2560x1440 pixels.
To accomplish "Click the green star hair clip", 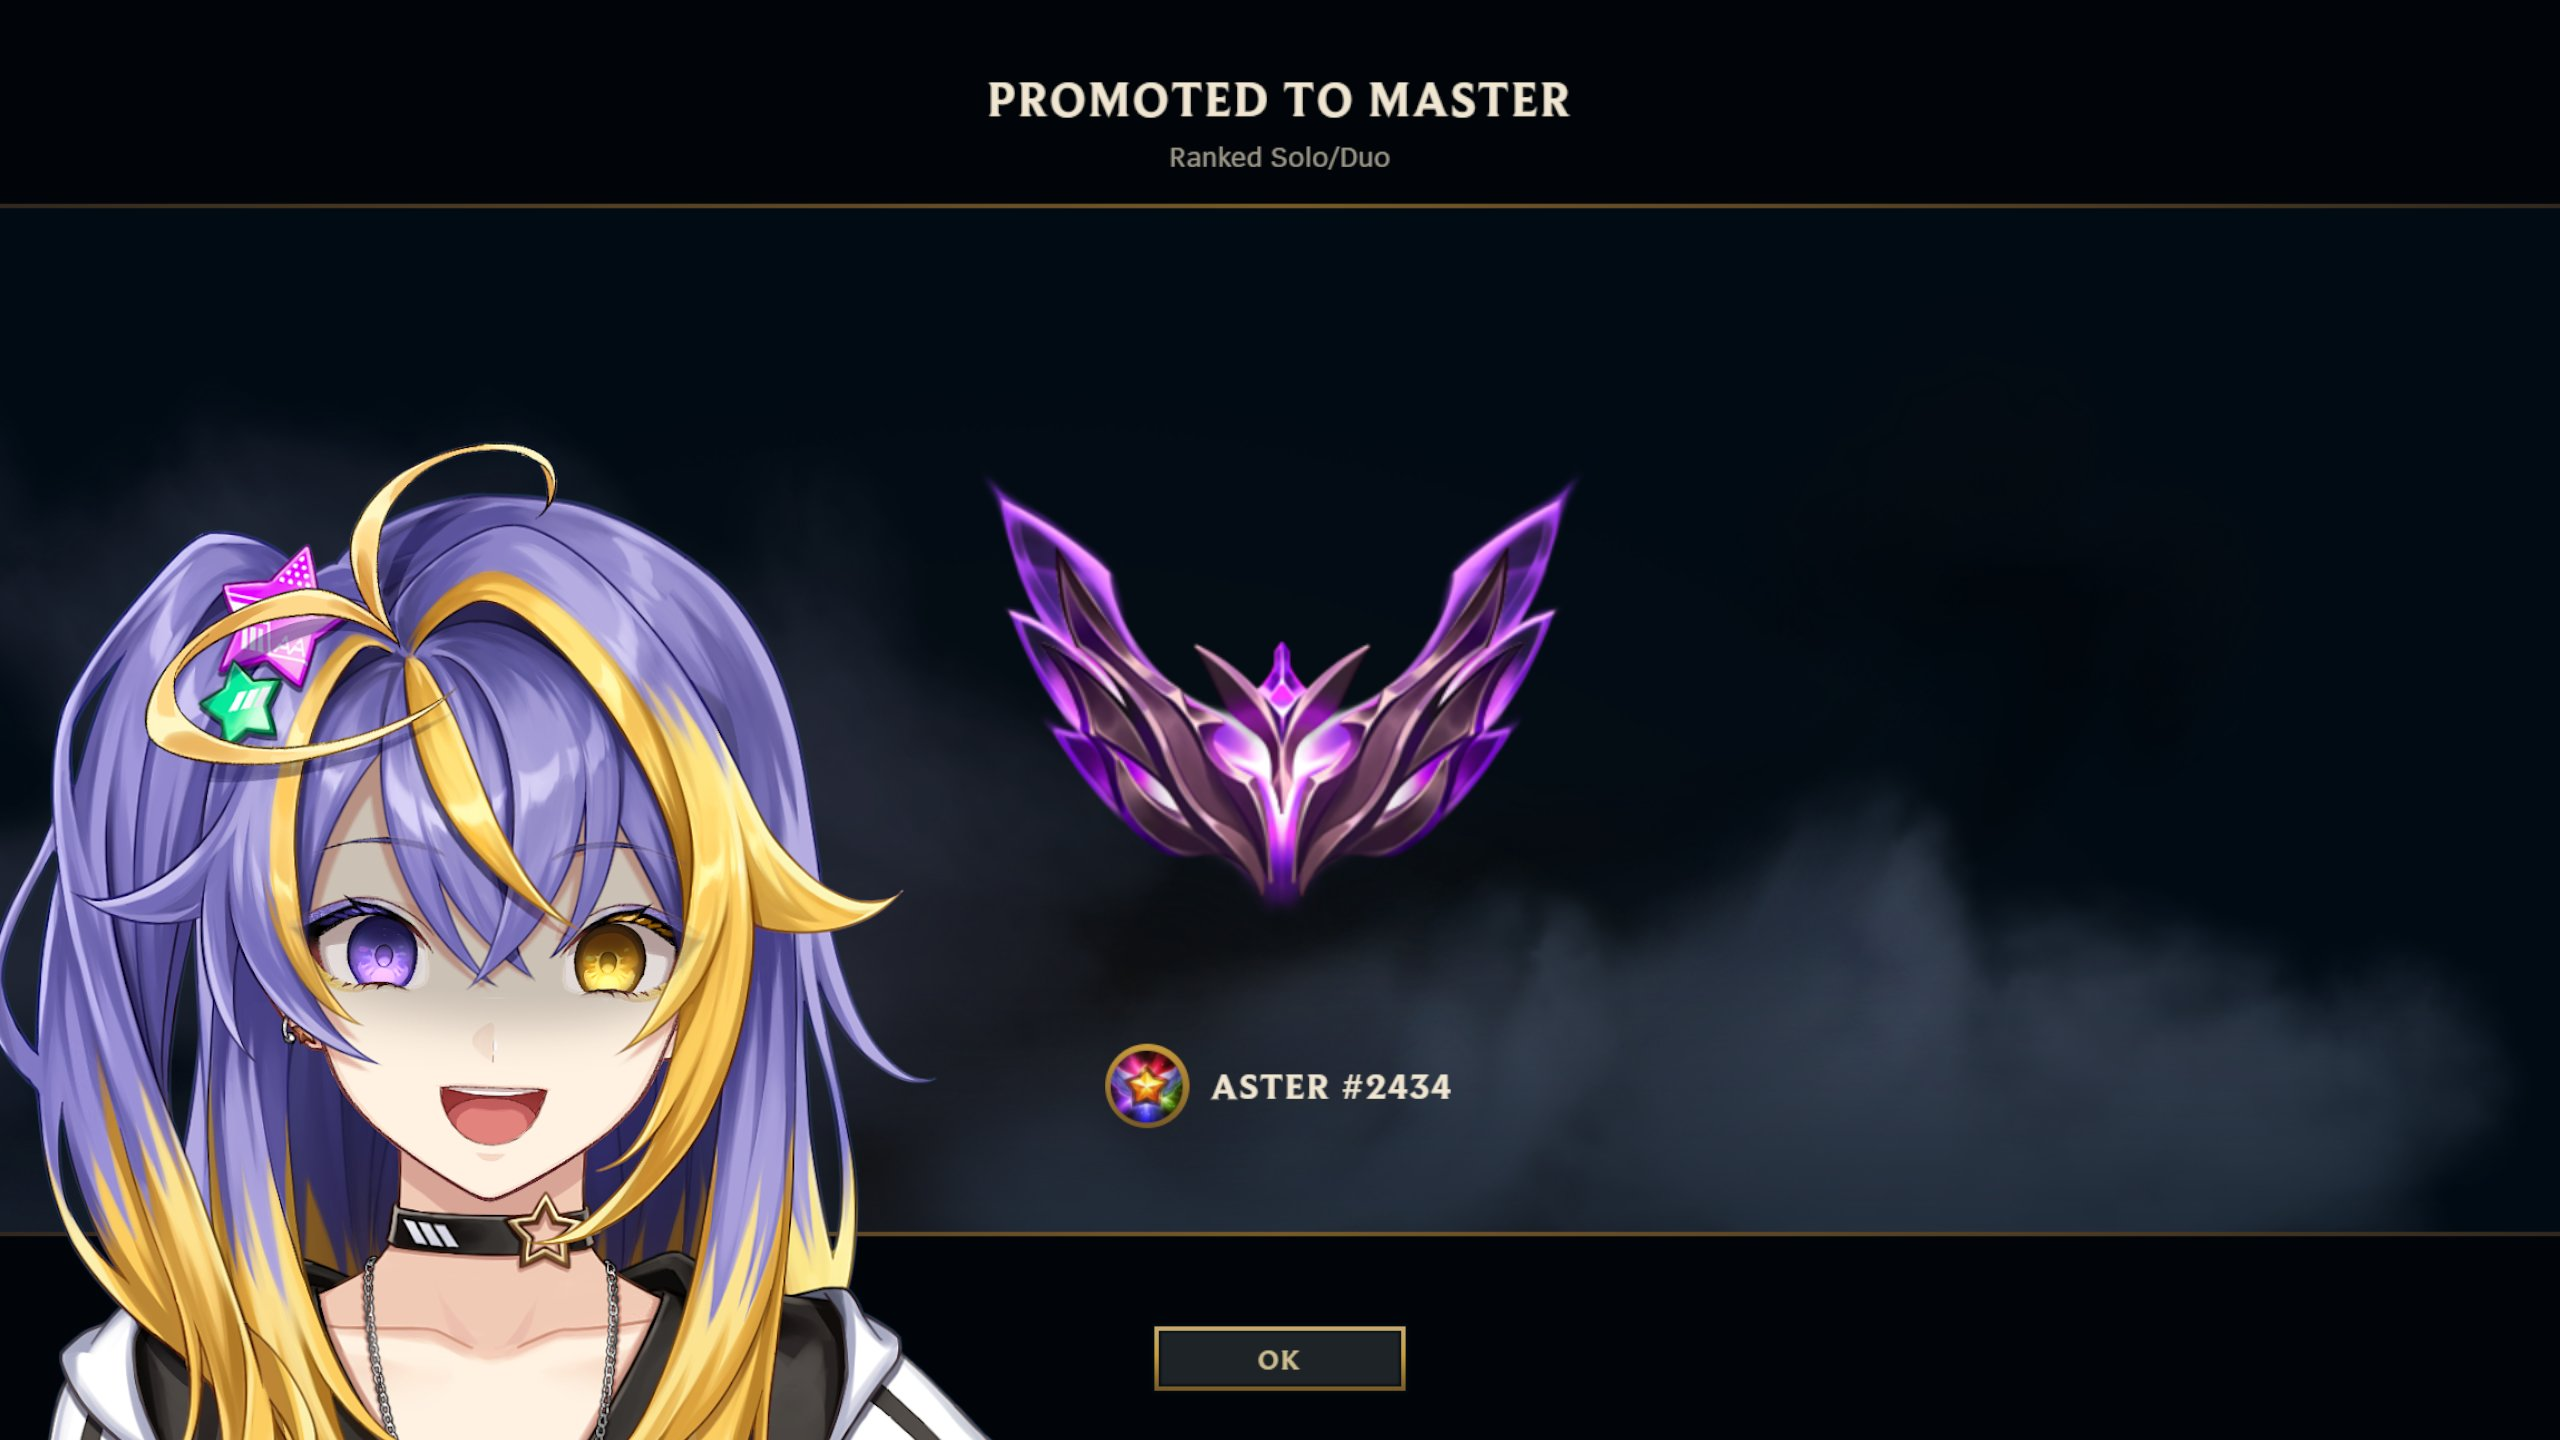I will tap(241, 704).
